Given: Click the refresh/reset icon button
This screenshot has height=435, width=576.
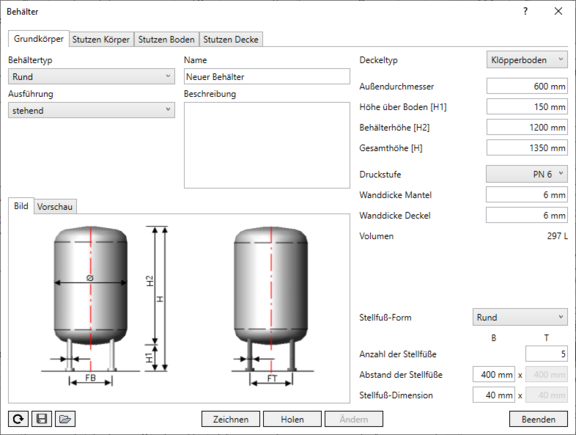Looking at the screenshot, I should 18,419.
